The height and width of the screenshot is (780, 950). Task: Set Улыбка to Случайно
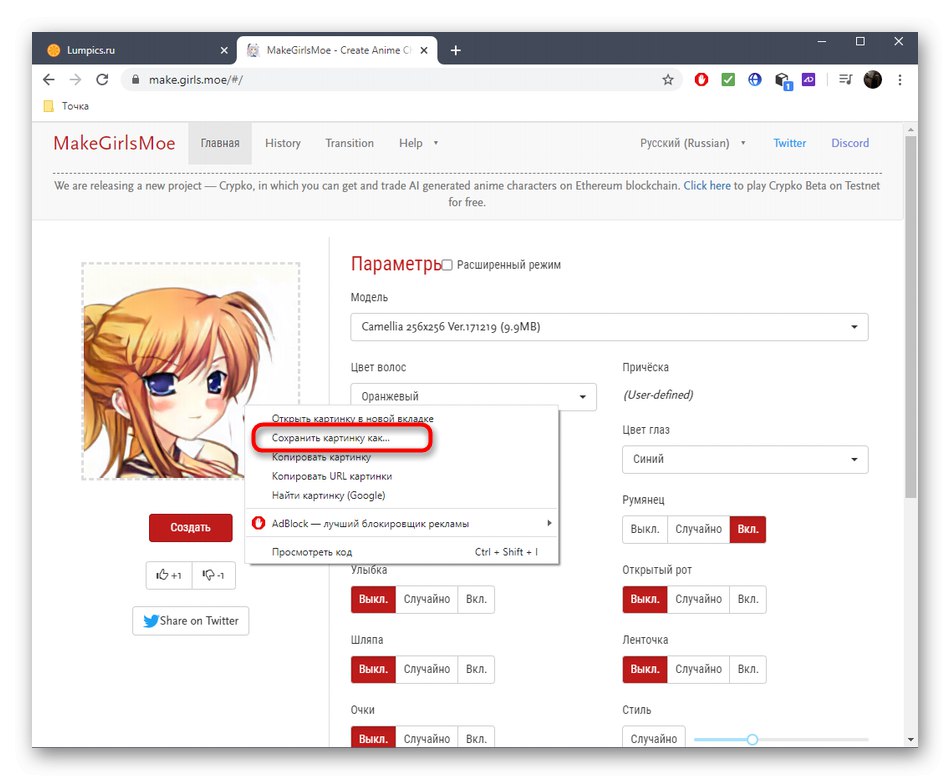[427, 599]
